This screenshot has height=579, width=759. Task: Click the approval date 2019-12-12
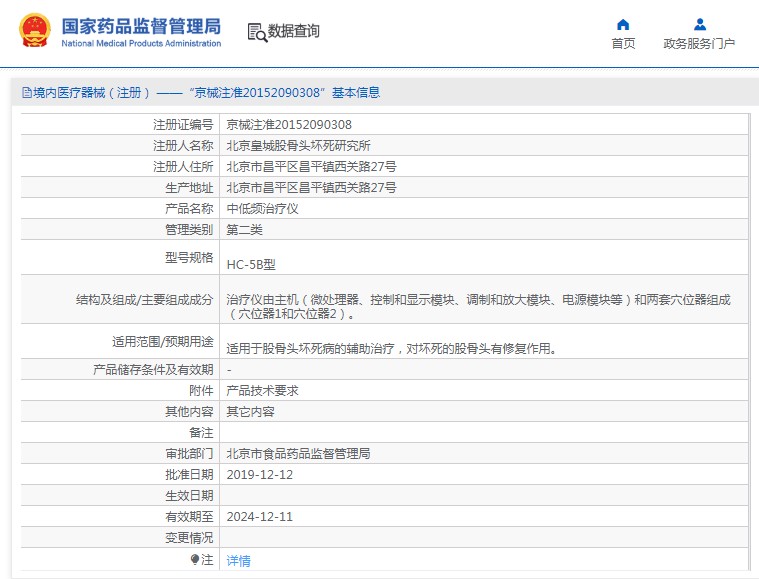[260, 475]
